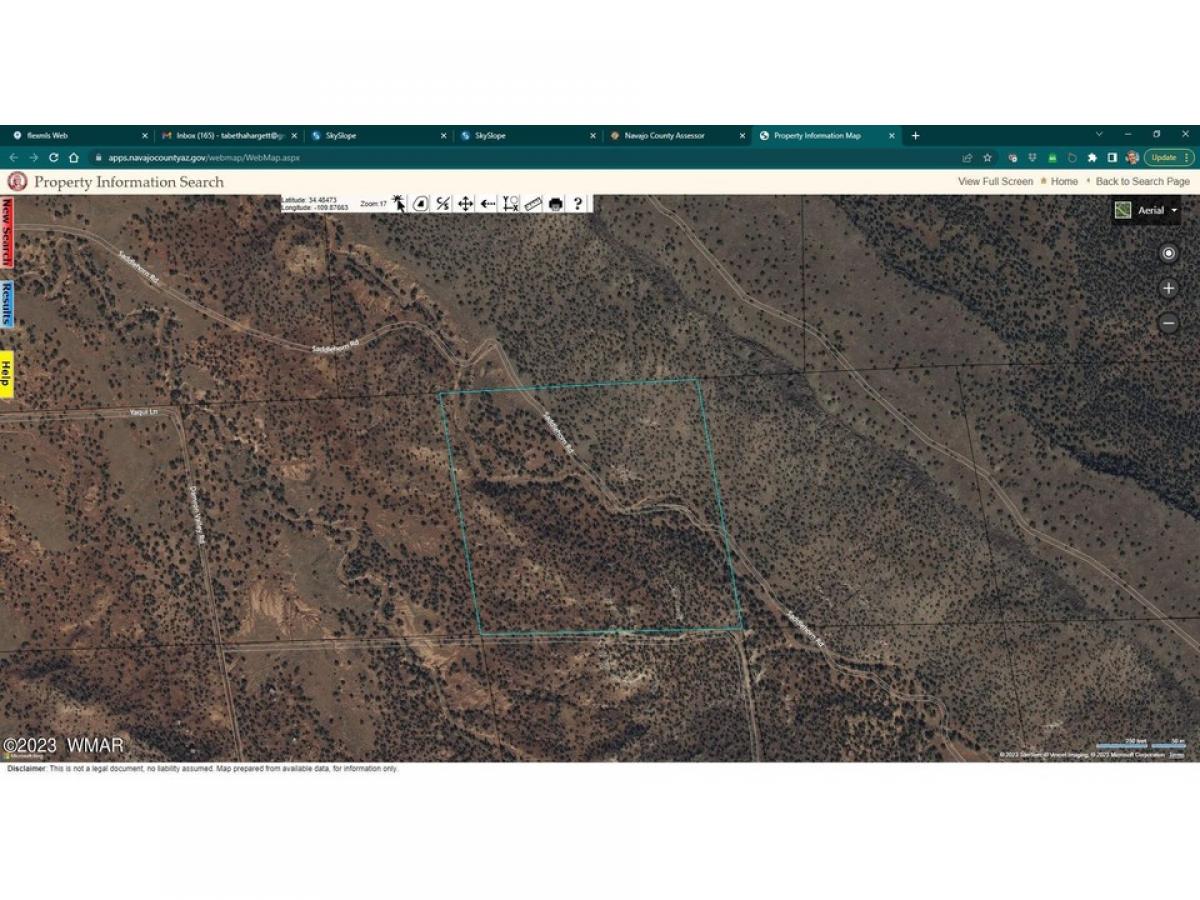Activate the pan tool with four arrows

click(464, 203)
